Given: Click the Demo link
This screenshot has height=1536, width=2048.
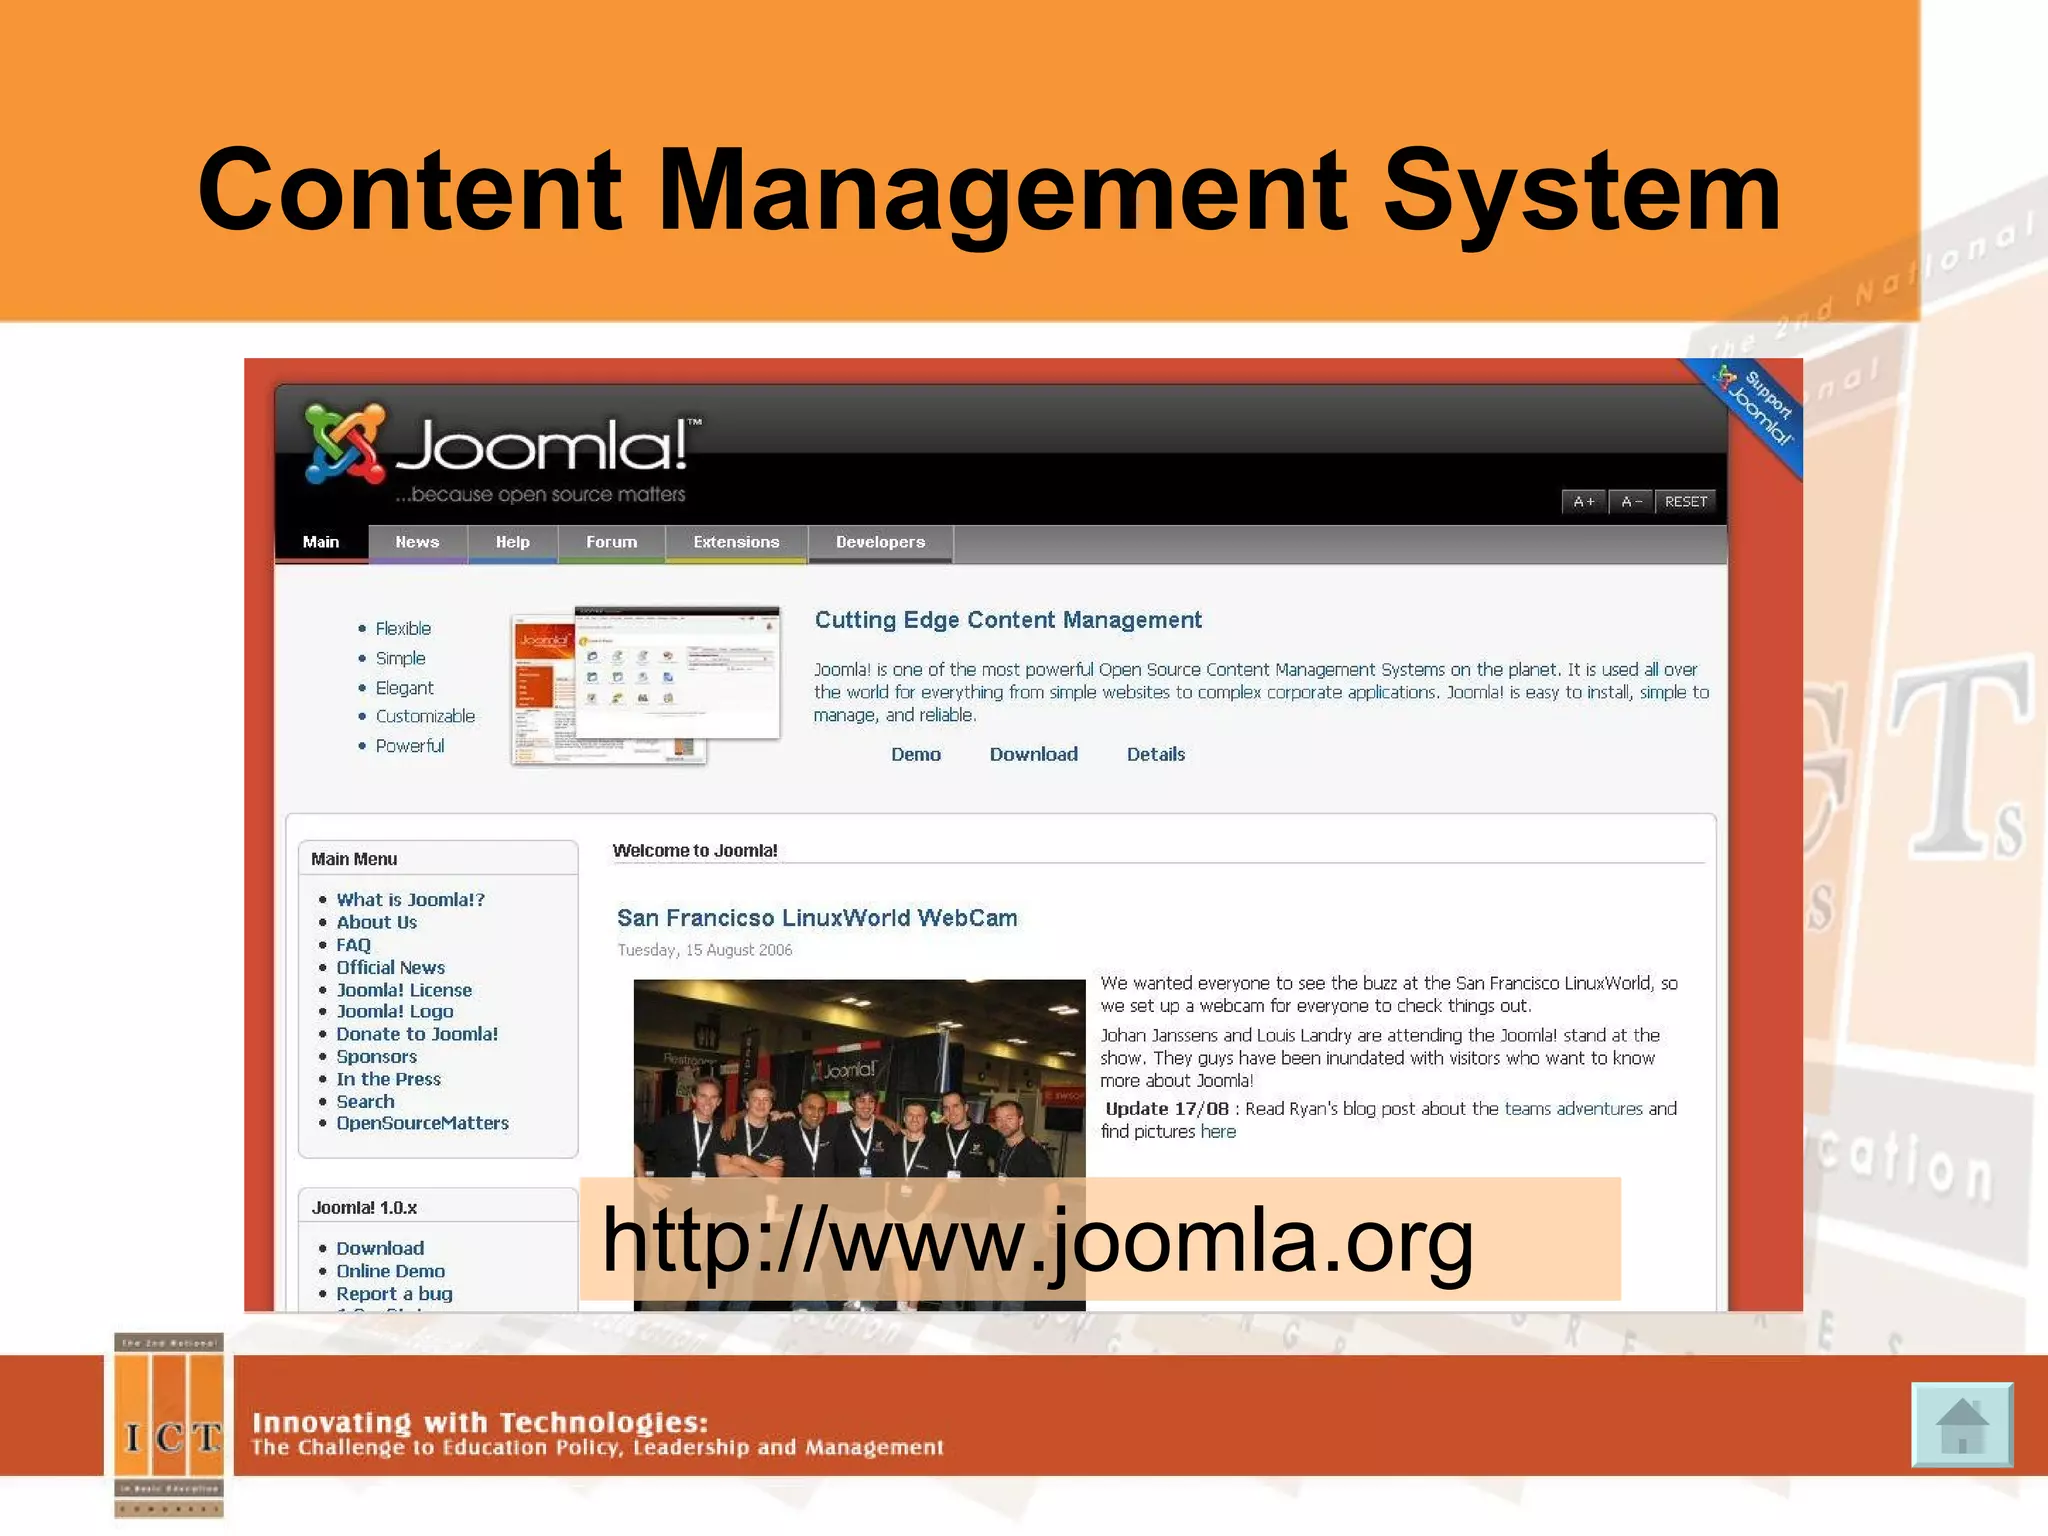Looking at the screenshot, I should click(x=915, y=755).
